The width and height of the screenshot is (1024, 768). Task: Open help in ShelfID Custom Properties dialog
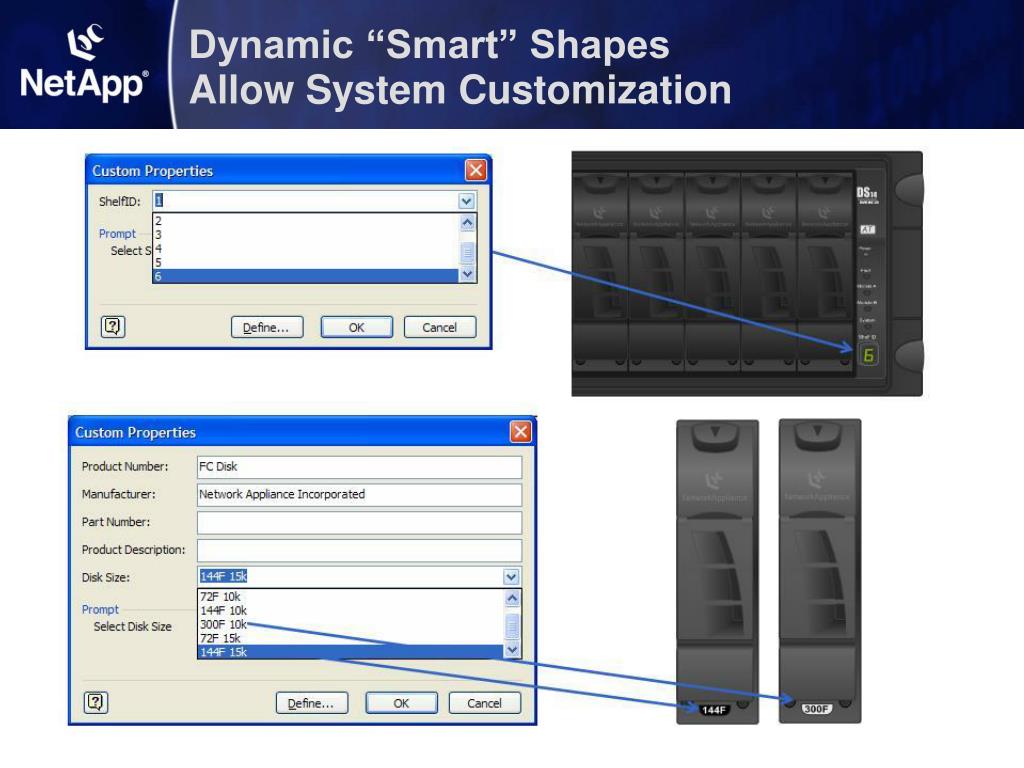pos(113,326)
